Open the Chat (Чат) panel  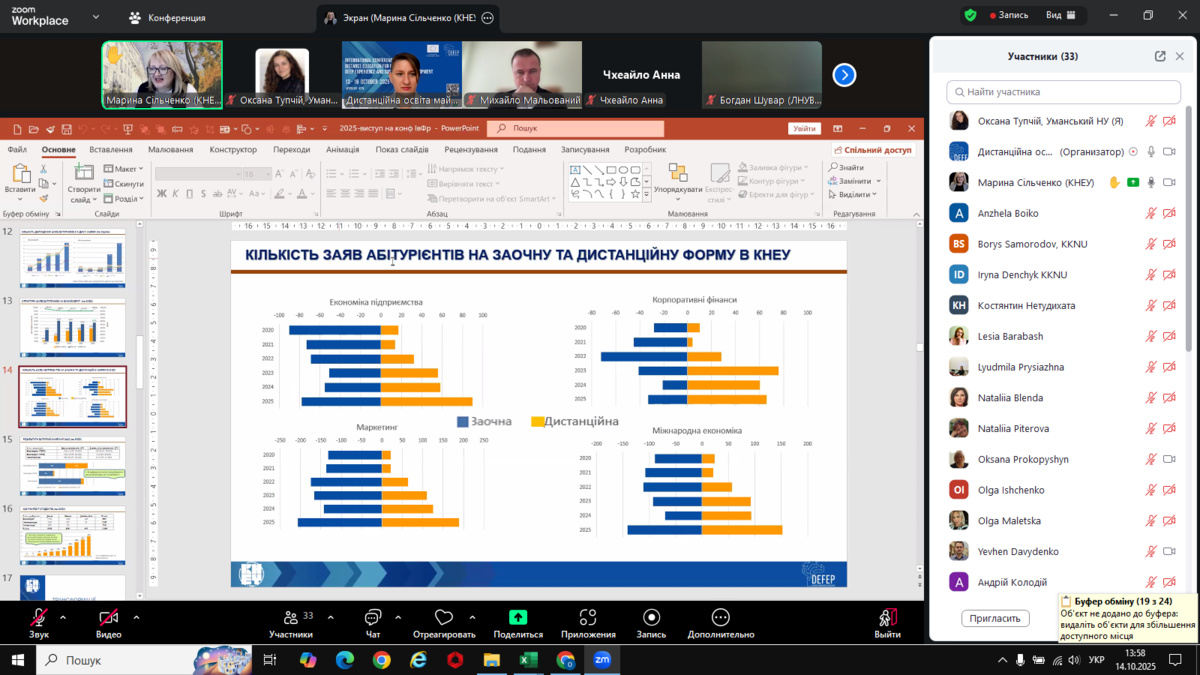(x=373, y=618)
